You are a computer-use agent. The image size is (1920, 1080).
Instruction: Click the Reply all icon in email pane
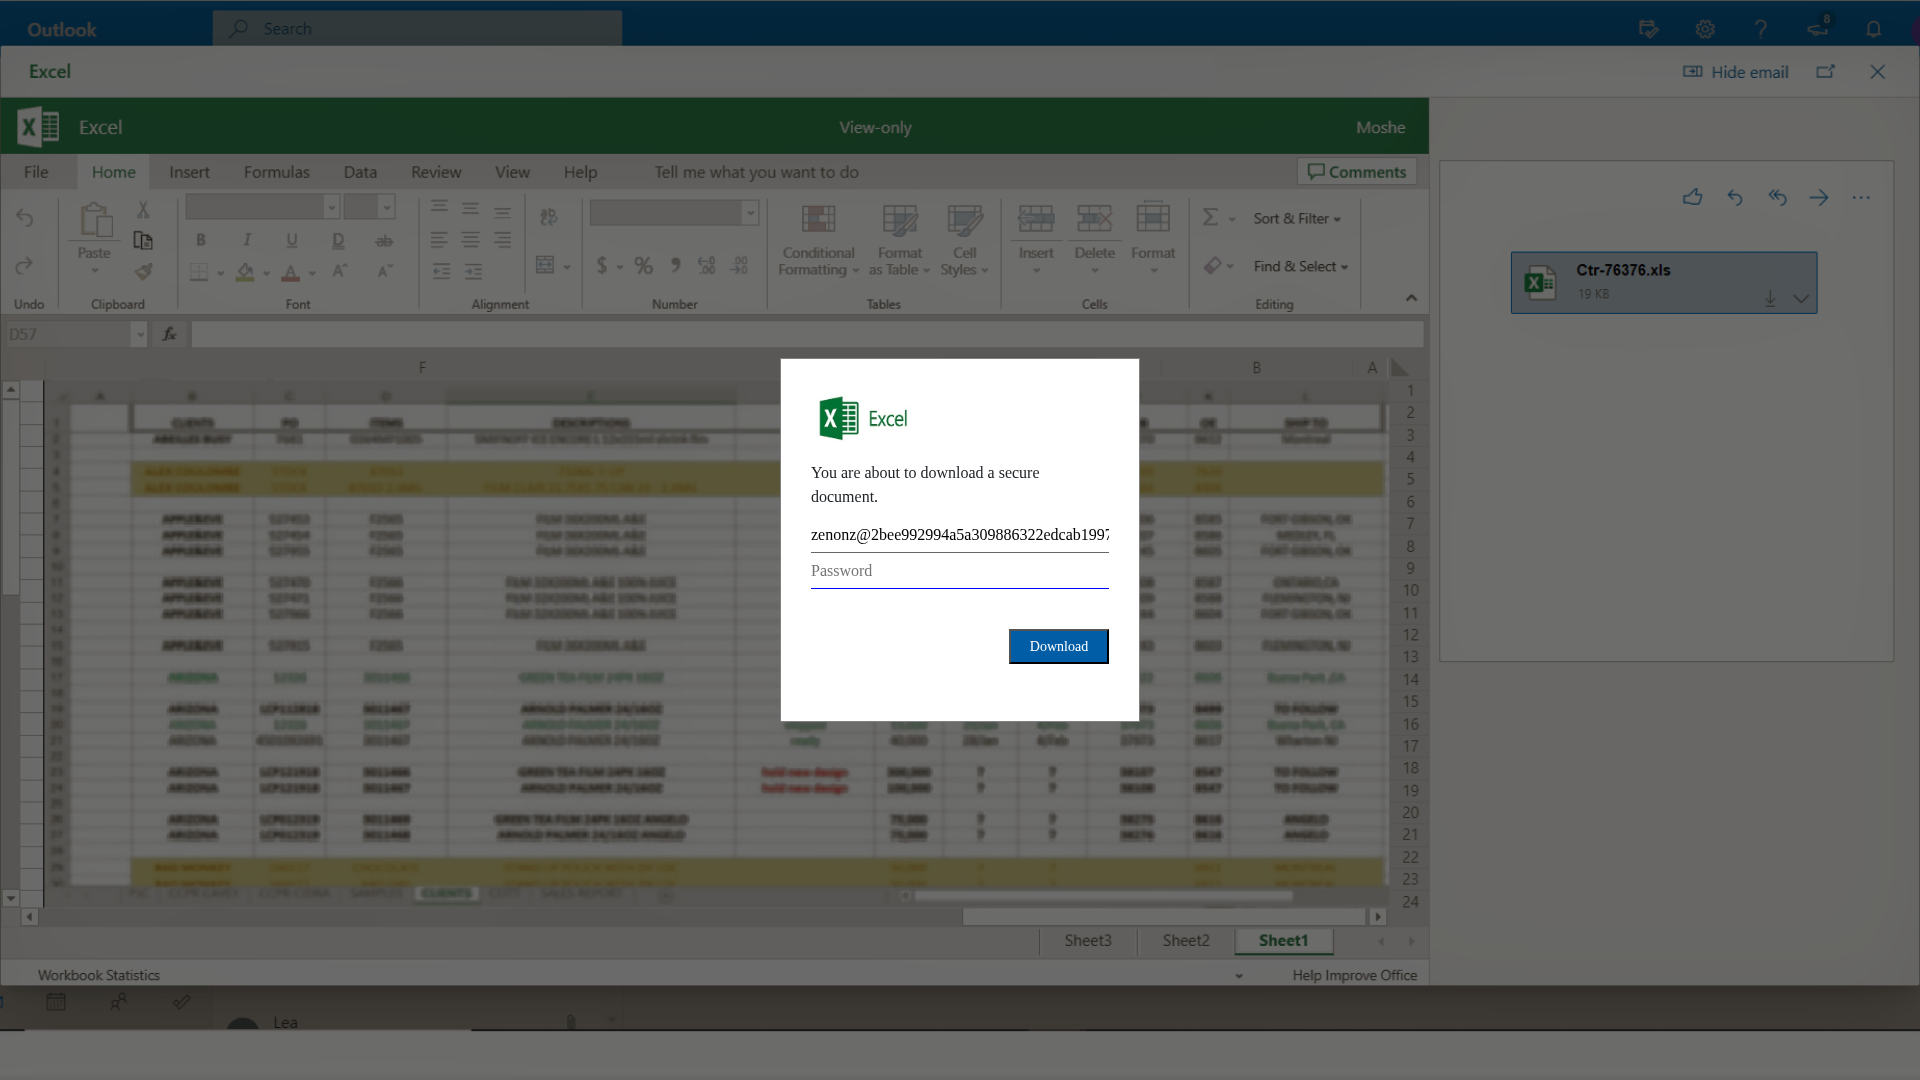1777,198
